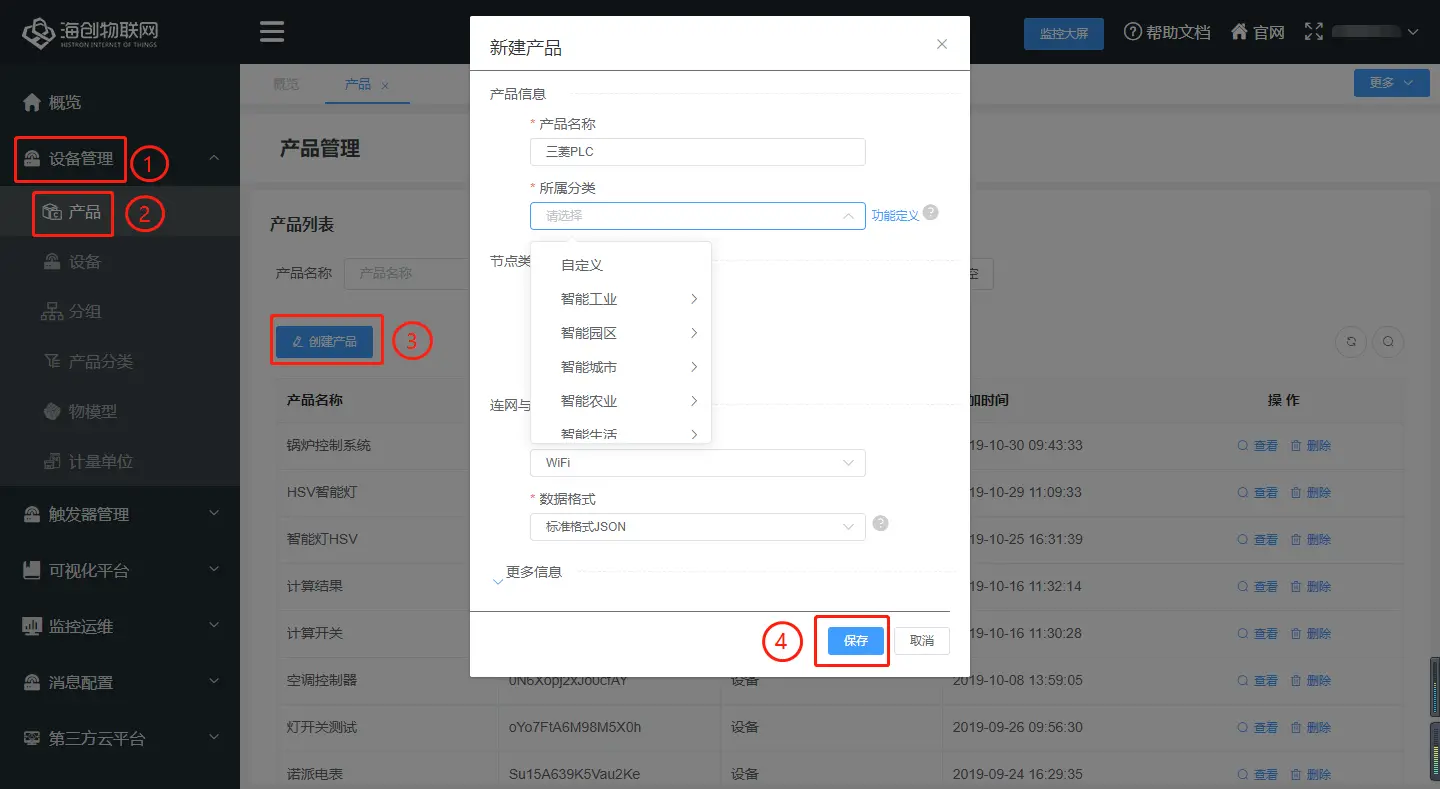
Task: View the 2019-10-08 13:59:05 row
Action: tap(1258, 681)
